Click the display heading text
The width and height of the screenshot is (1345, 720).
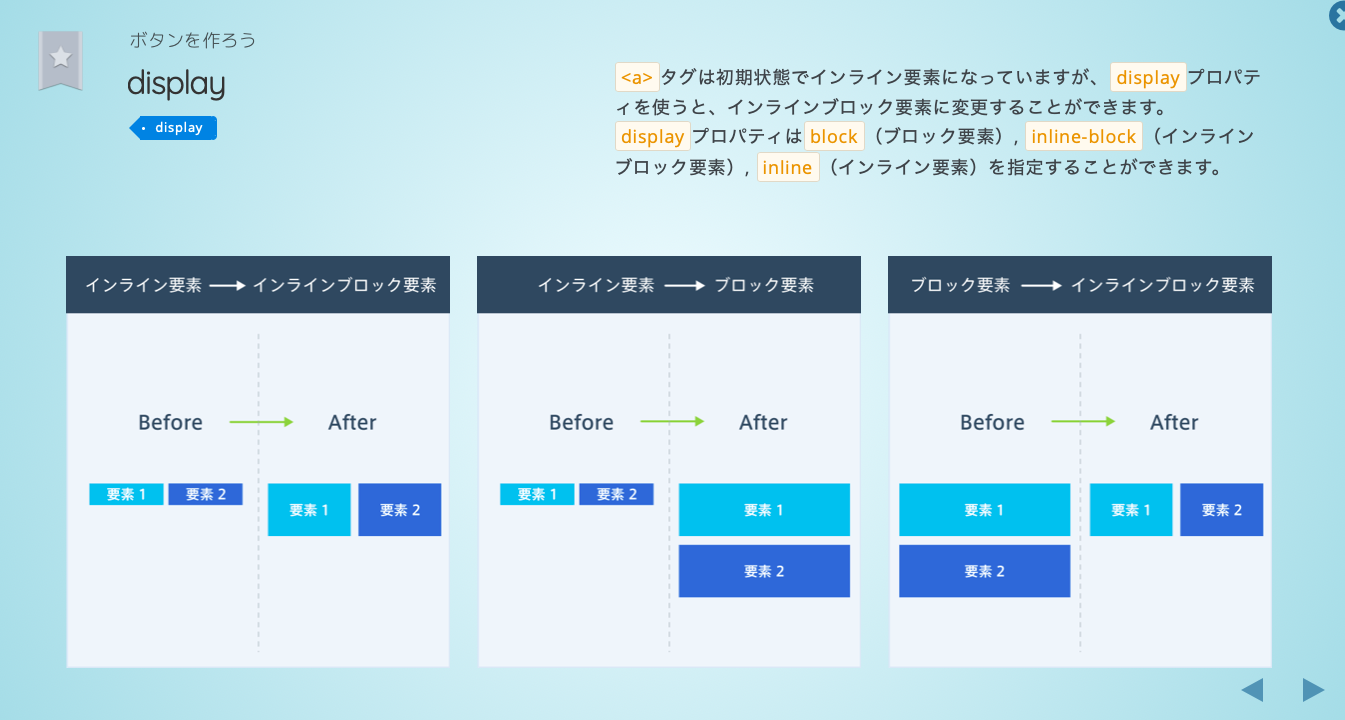pos(176,85)
